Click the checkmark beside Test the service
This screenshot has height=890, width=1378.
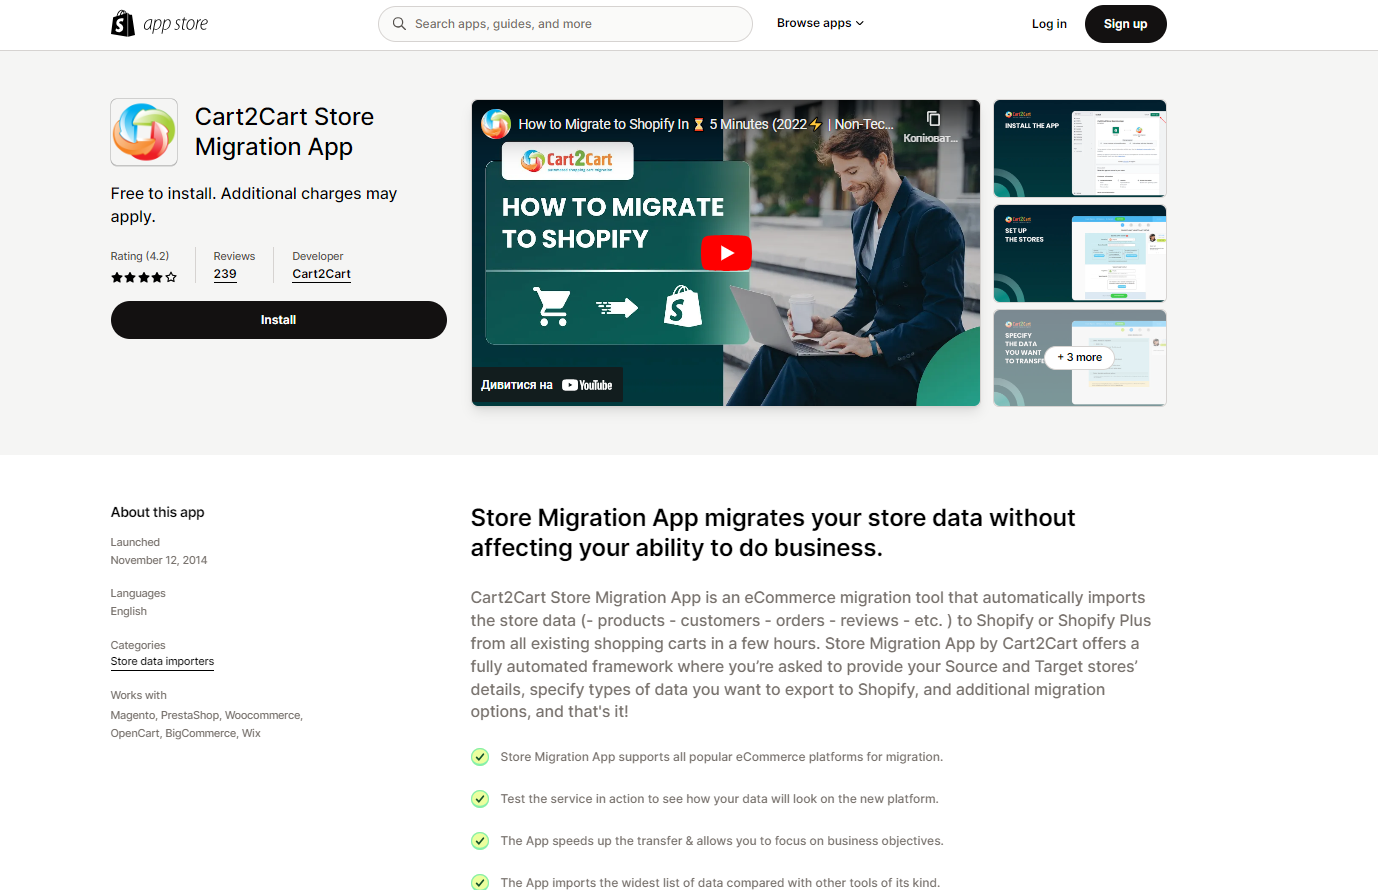point(480,799)
